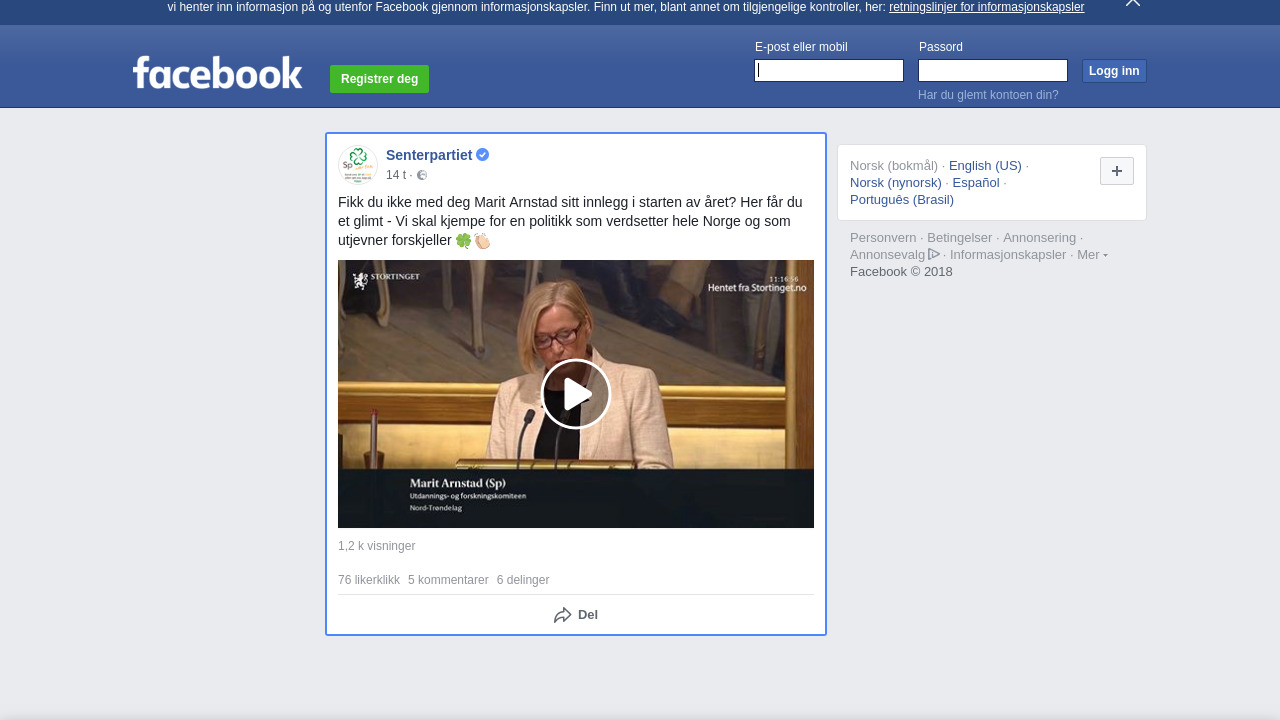Focus the E-post eller mobil field
This screenshot has height=720, width=1280.
click(829, 70)
